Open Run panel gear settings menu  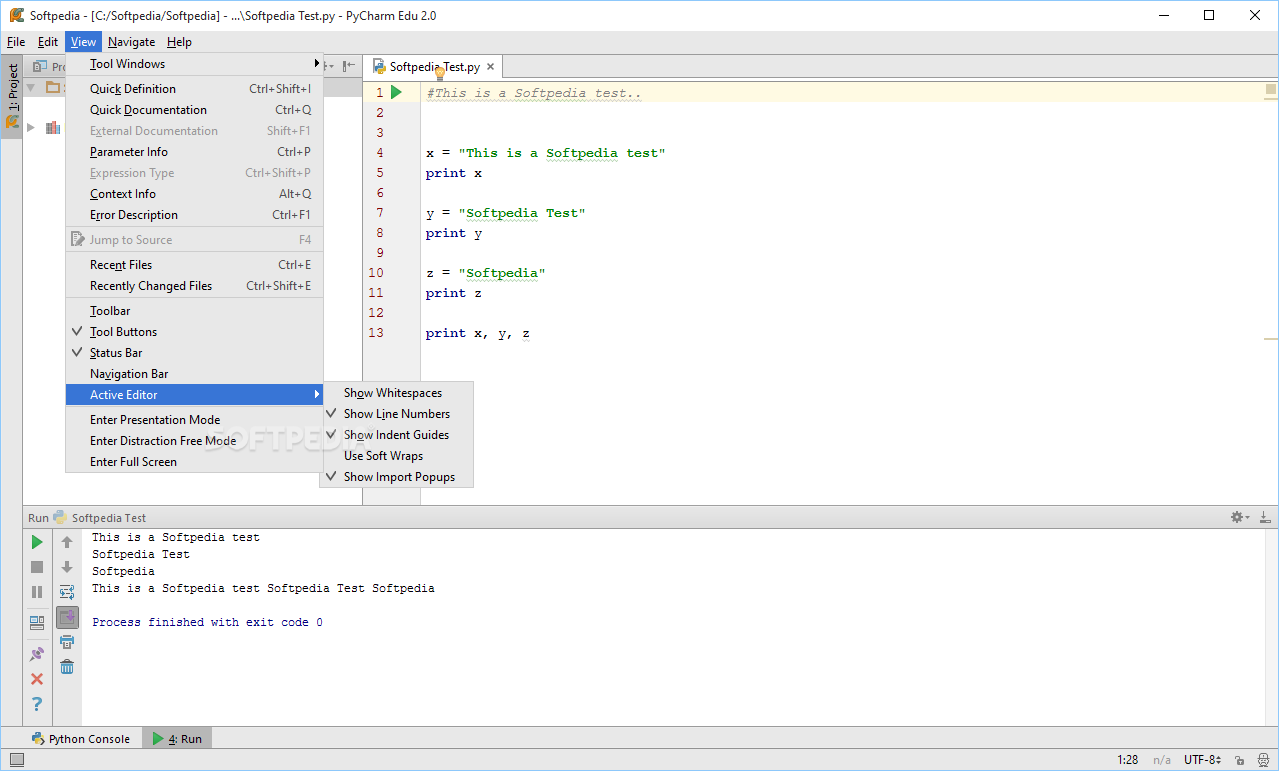(1240, 517)
